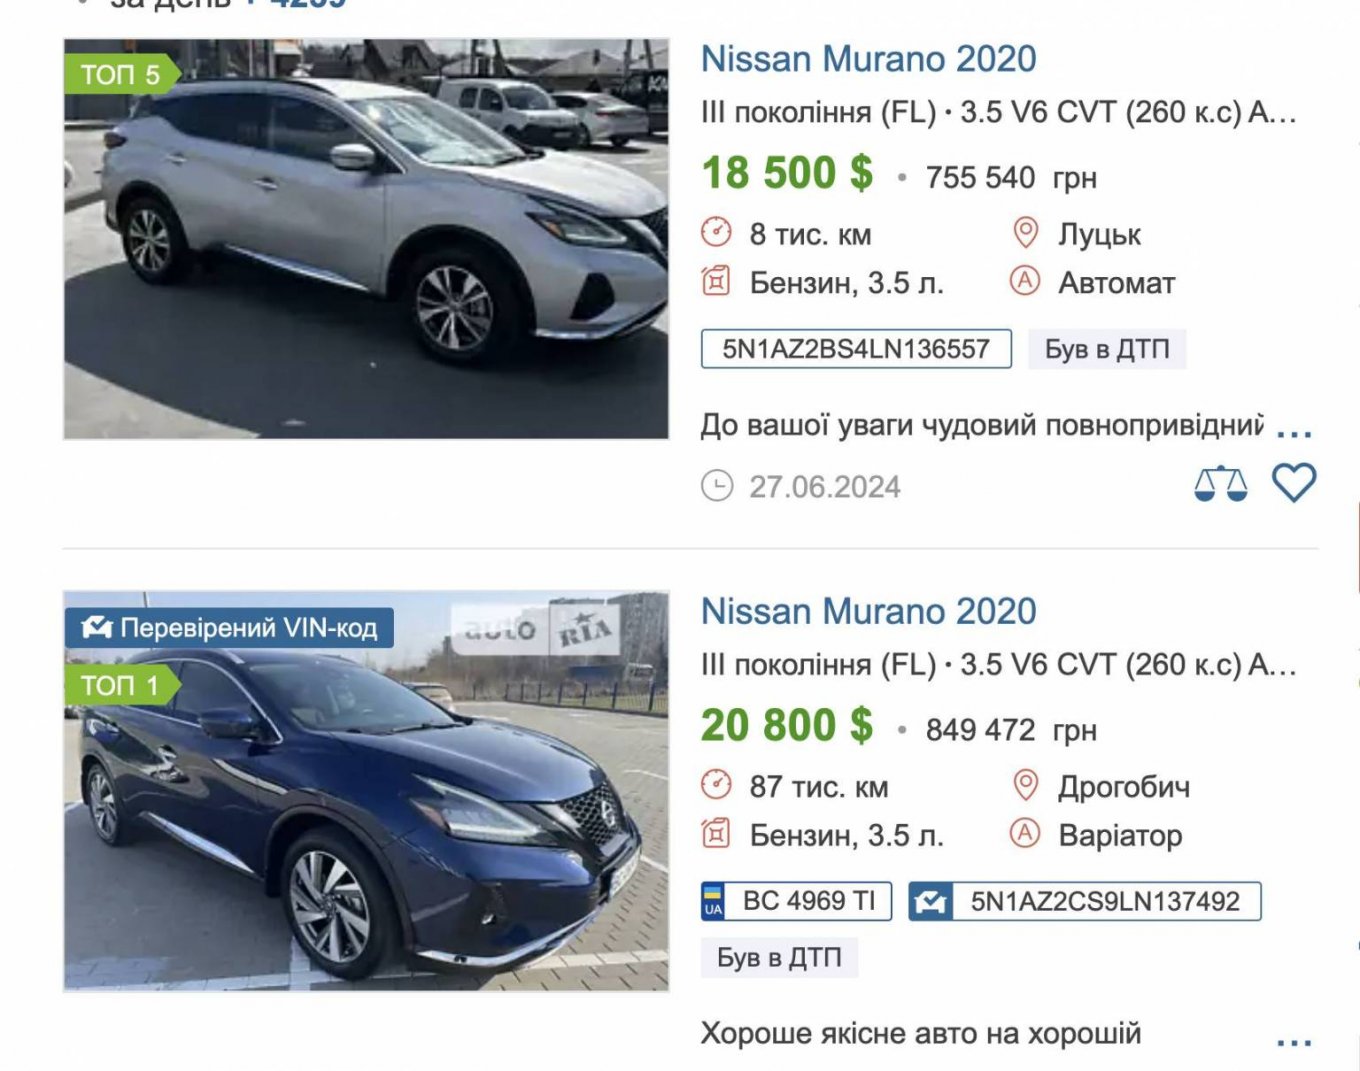1360x1071 pixels.
Task: Click the Перевірений VIN-код badge
Action: (230, 628)
